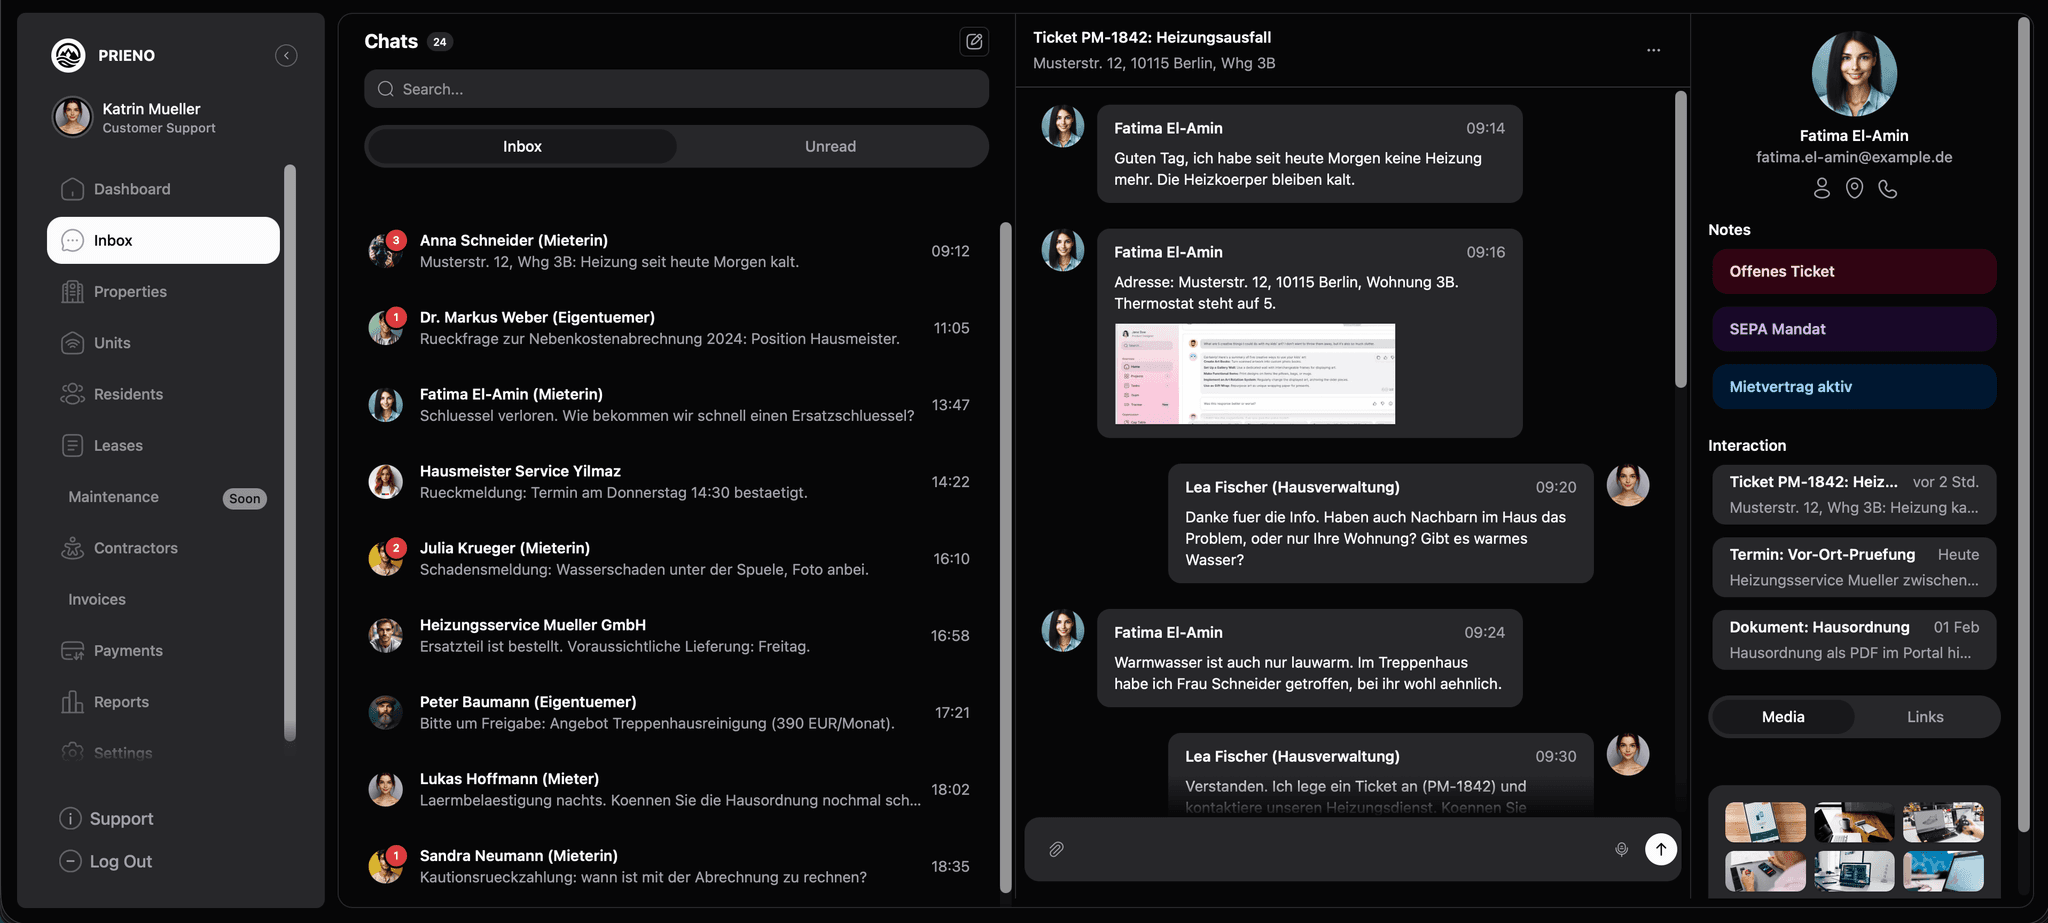Open the ticket options menu via three dots

tap(1654, 49)
